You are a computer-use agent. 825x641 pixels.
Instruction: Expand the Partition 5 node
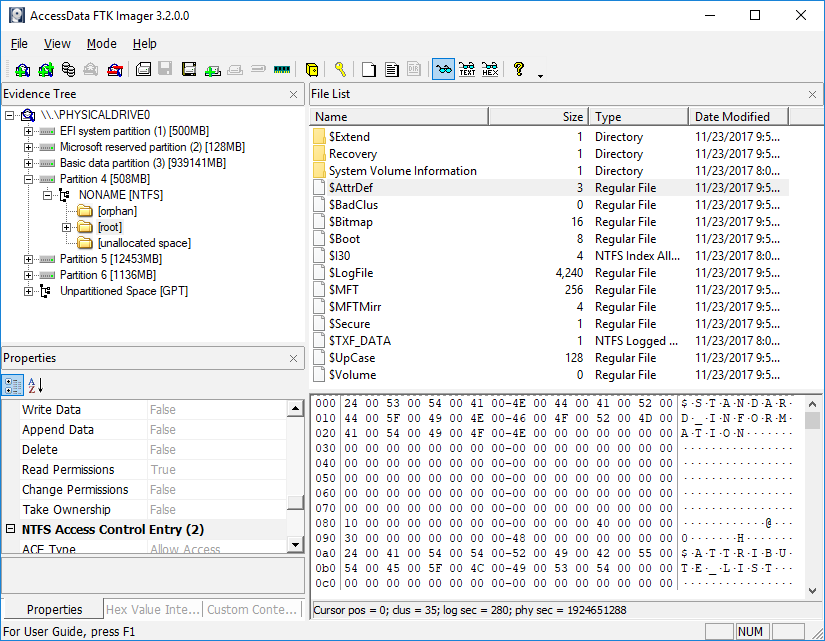28,259
